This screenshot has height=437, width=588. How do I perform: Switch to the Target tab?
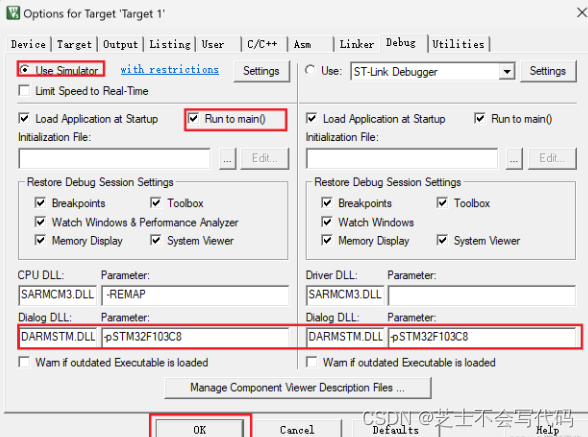point(74,44)
